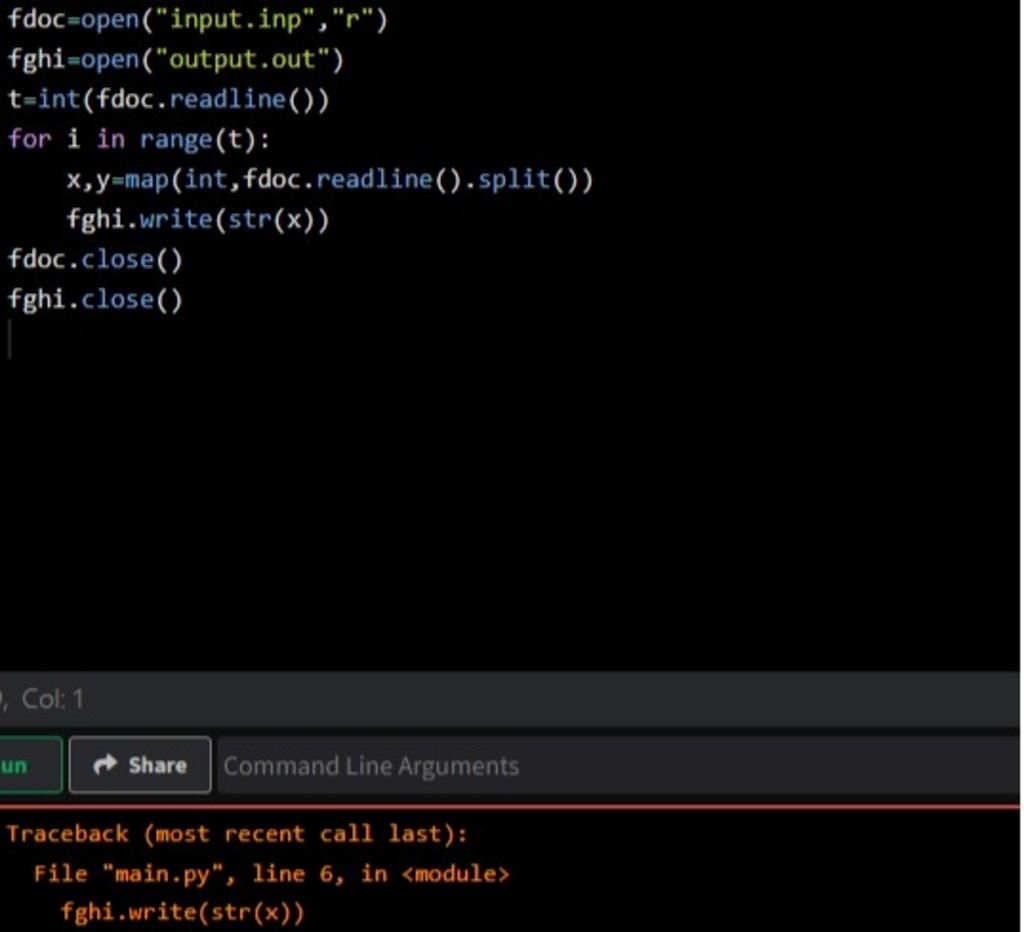This screenshot has width=1024, height=932.
Task: Click the fdoc.close() line
Action: (x=95, y=259)
